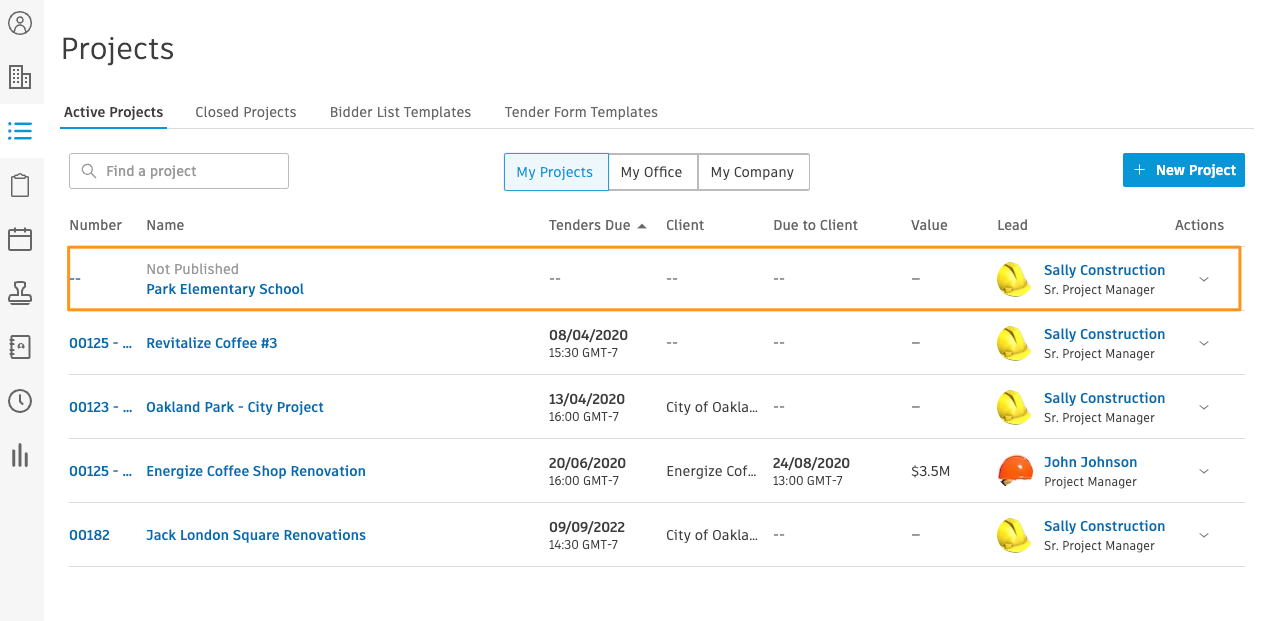Open the clock history icon in sidebar
The image size is (1266, 621).
tap(20, 401)
